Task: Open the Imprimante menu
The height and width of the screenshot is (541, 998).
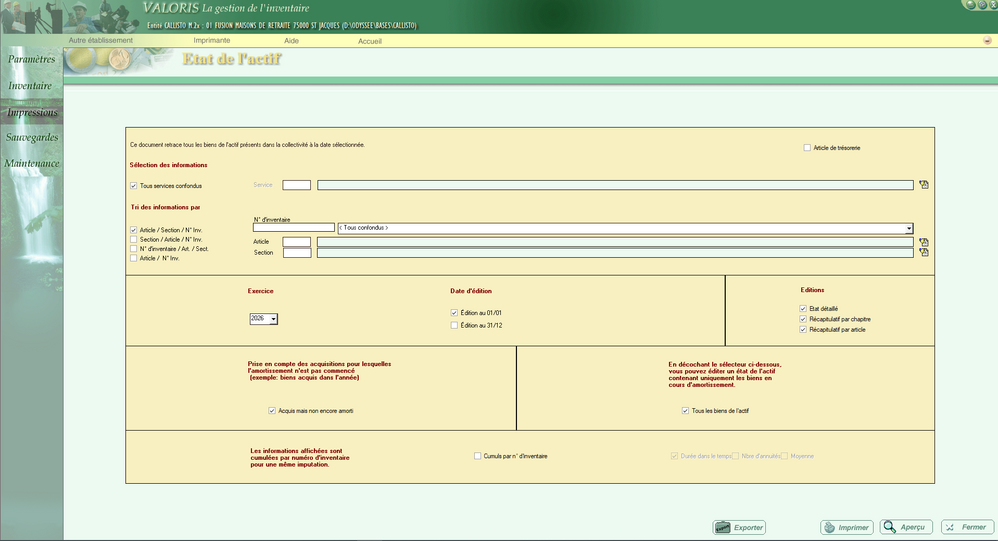Action: [211, 41]
